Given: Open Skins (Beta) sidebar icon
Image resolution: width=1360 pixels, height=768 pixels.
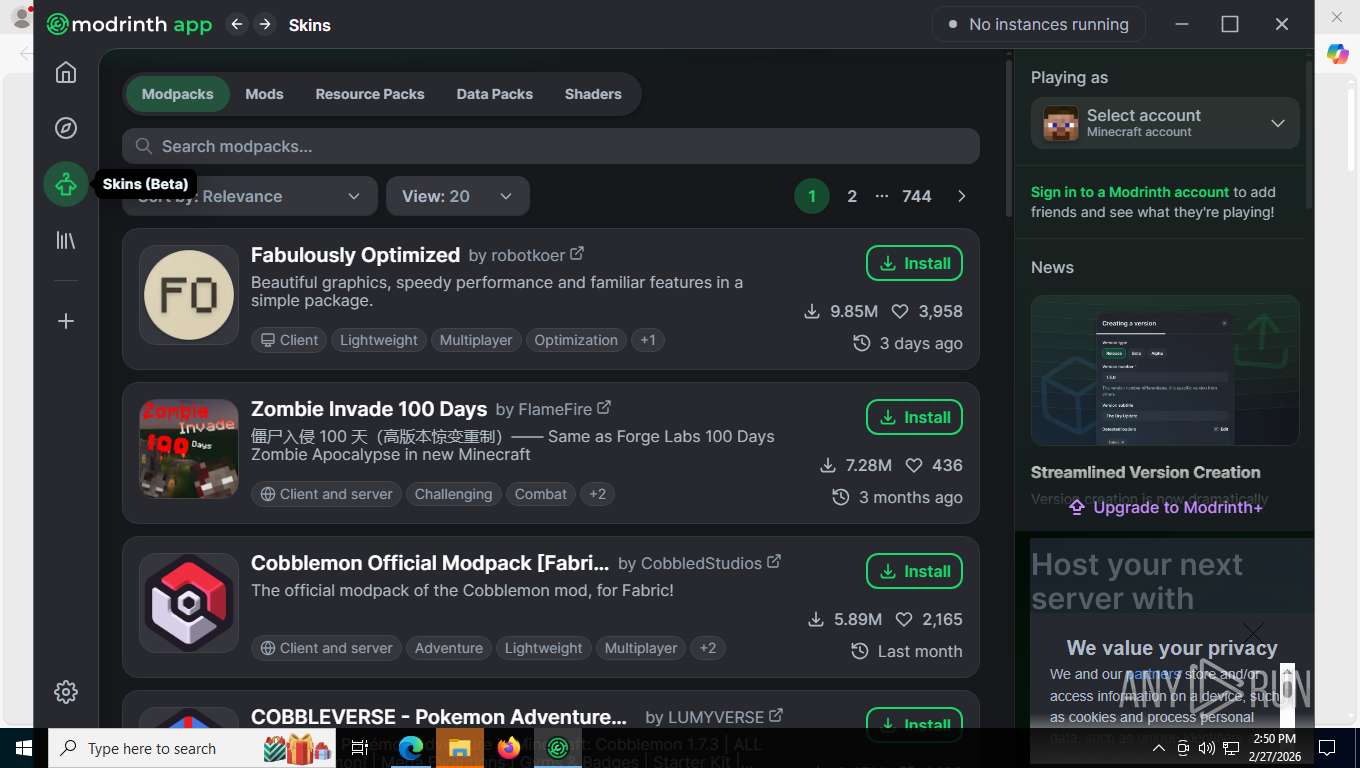Looking at the screenshot, I should pos(66,184).
